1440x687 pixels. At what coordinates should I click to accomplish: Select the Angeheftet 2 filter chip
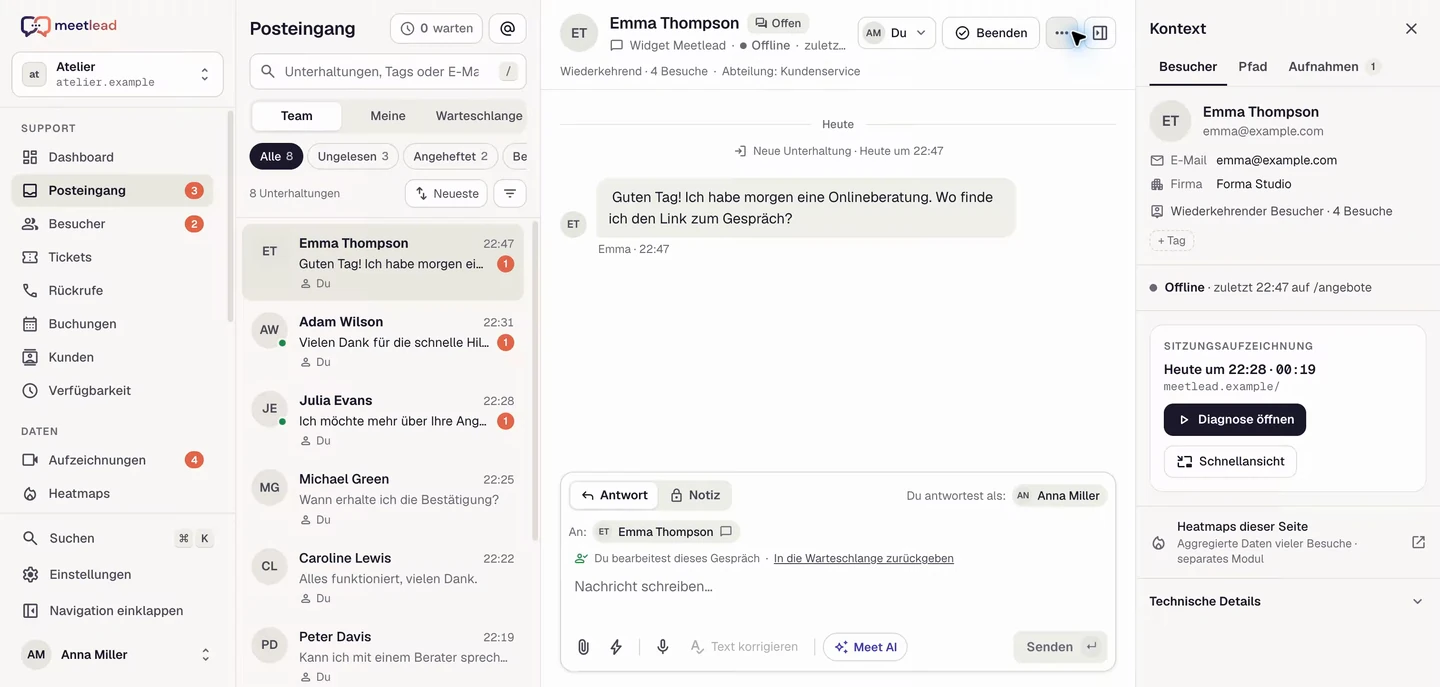[x=450, y=157]
